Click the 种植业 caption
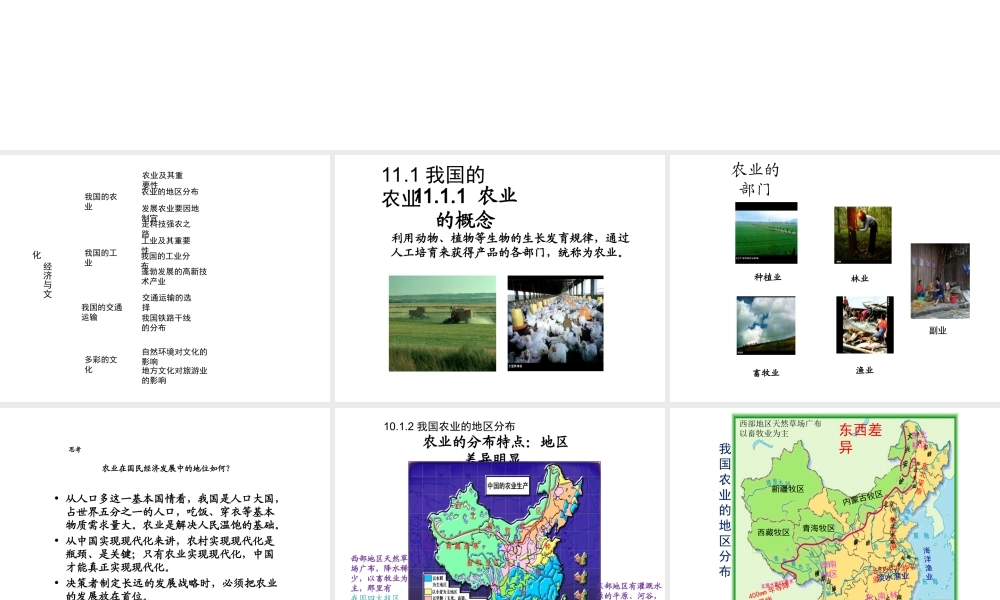Screen dimensions: 1000x600 767,277
